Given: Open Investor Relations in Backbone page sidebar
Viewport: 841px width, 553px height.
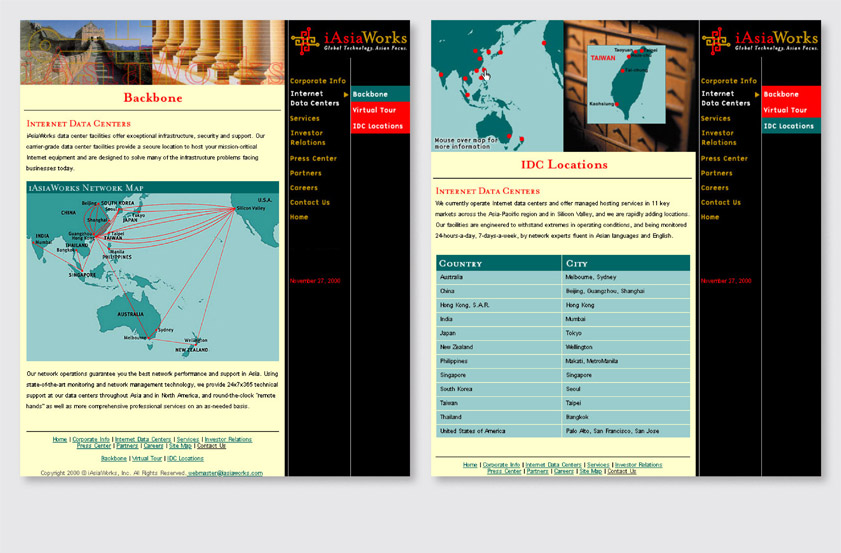Looking at the screenshot, I should click(308, 137).
